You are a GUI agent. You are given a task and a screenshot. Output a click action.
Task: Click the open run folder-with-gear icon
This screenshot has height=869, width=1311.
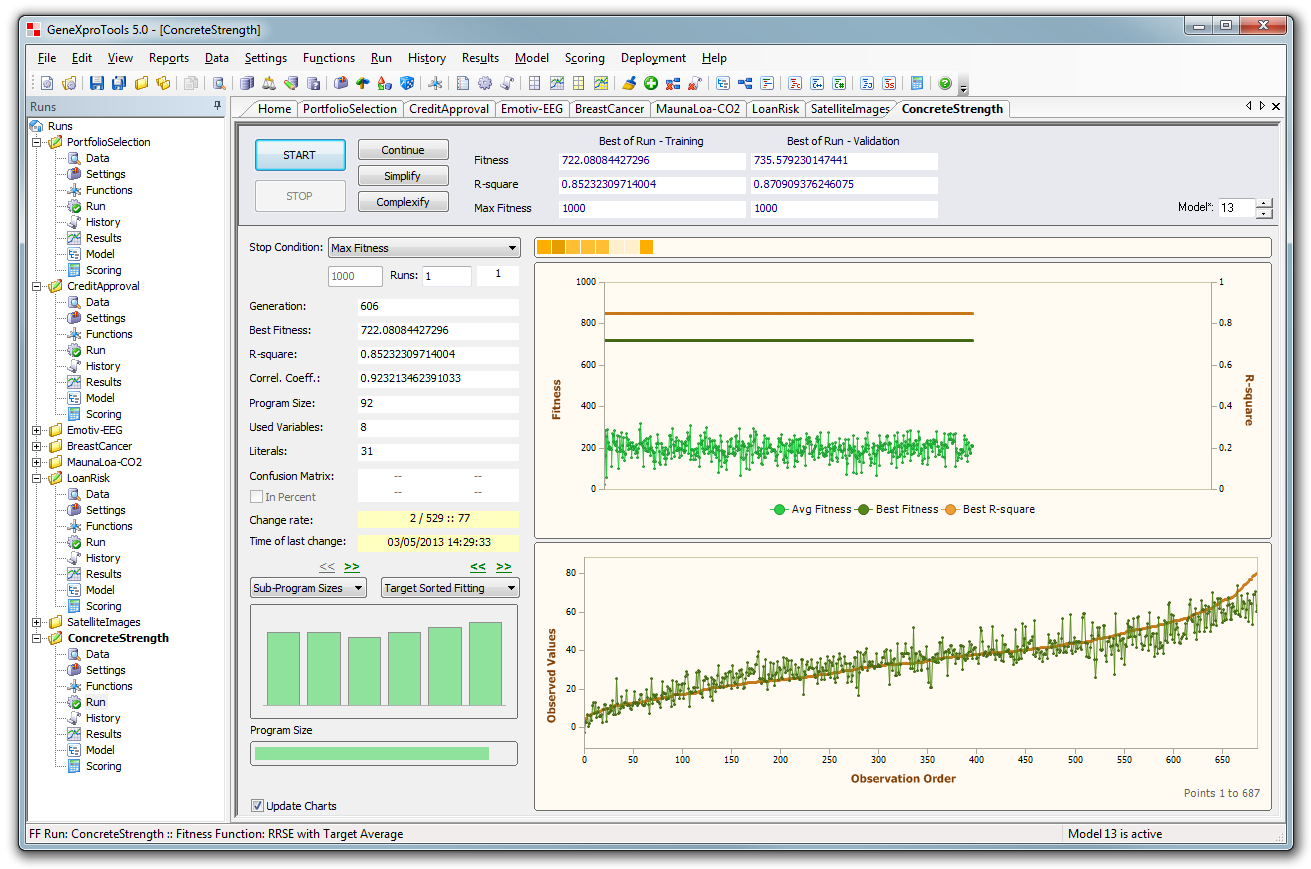point(69,84)
